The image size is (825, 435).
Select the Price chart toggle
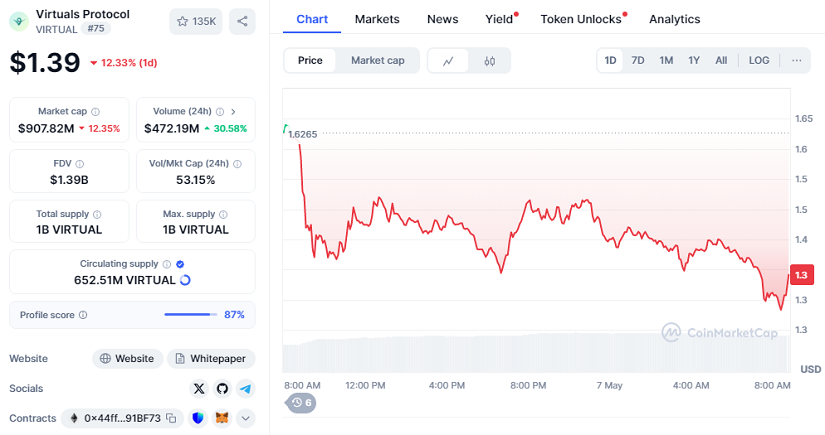point(310,60)
